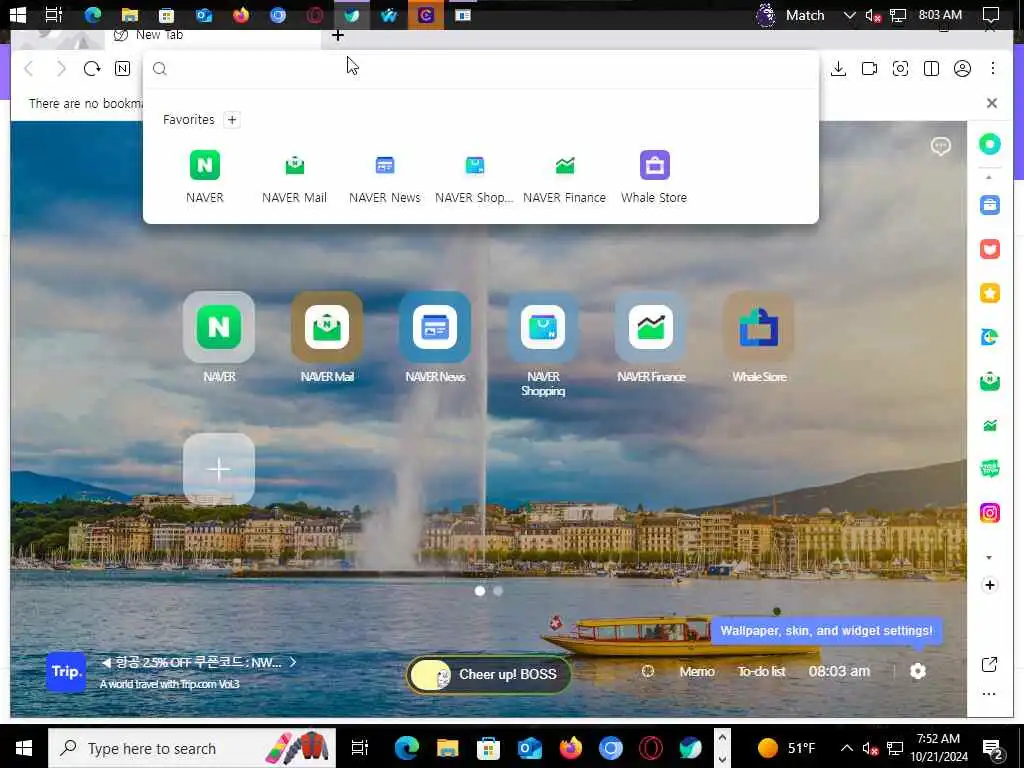Select second wallpaper page dot

498,591
